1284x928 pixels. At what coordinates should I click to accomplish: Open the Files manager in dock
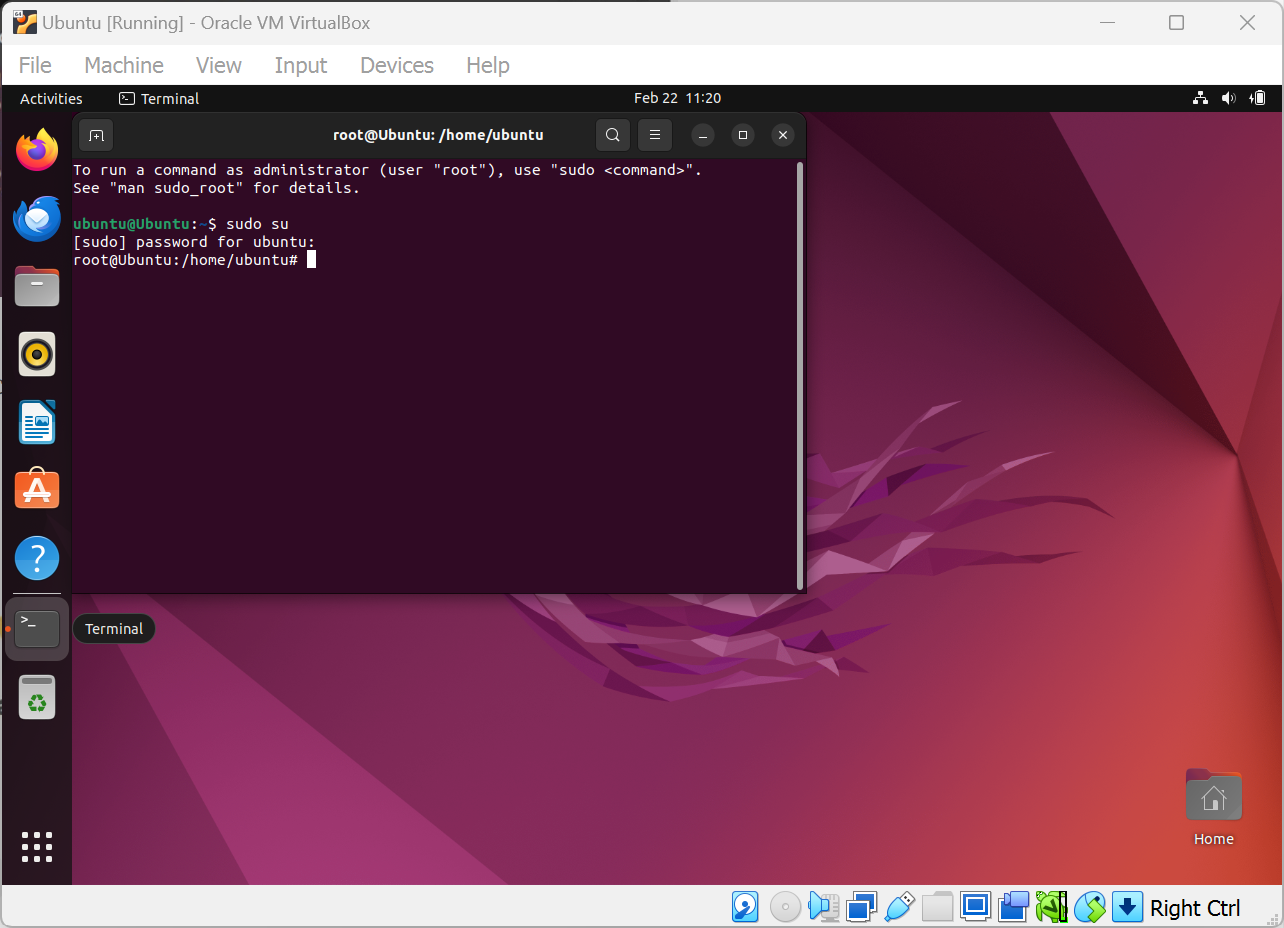[37, 286]
